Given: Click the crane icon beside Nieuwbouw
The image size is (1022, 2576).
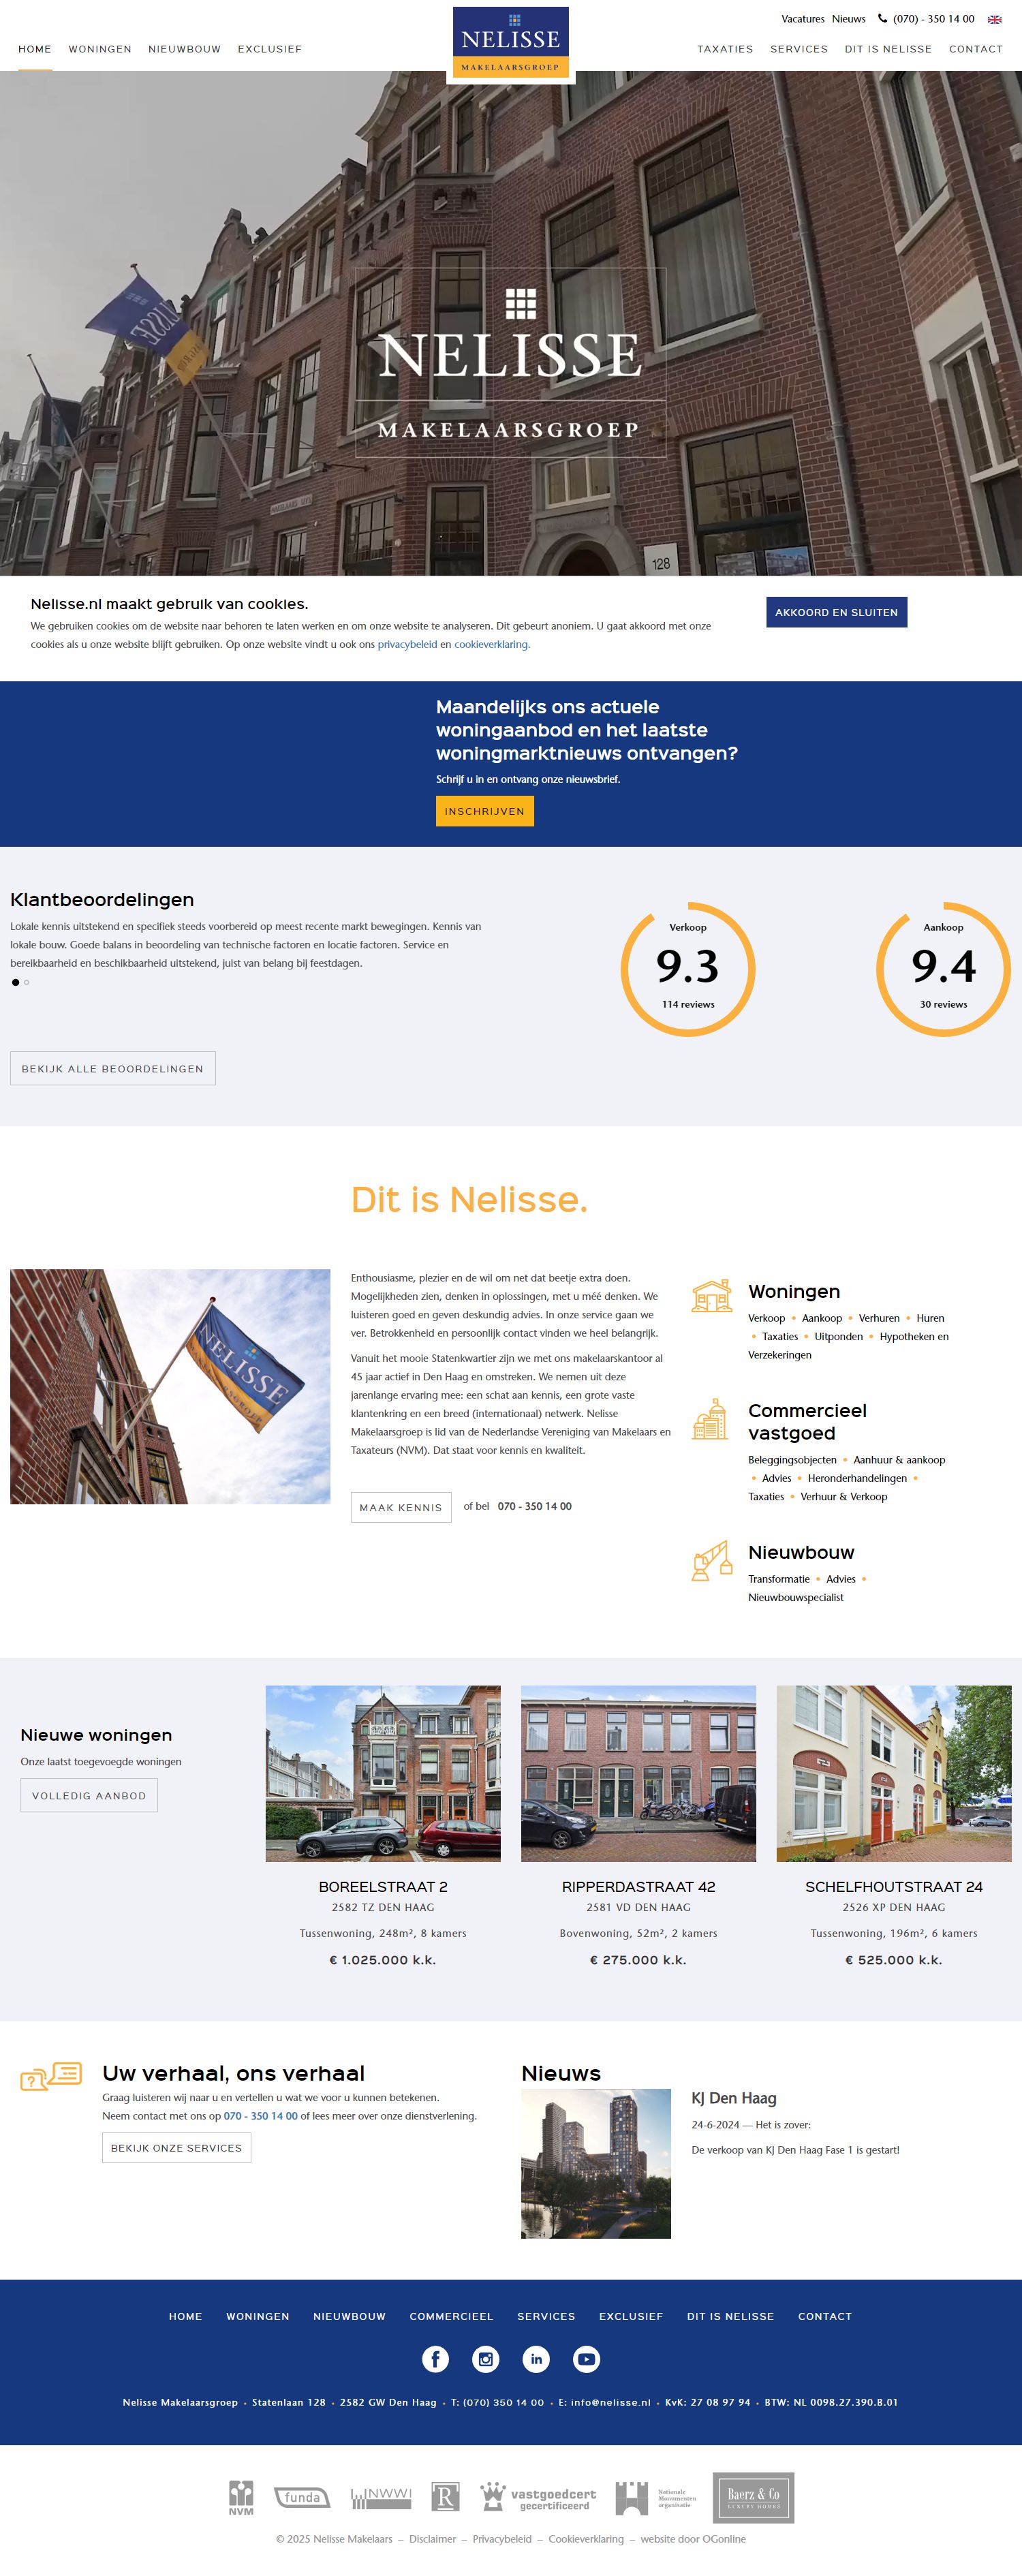Looking at the screenshot, I should [x=712, y=1560].
